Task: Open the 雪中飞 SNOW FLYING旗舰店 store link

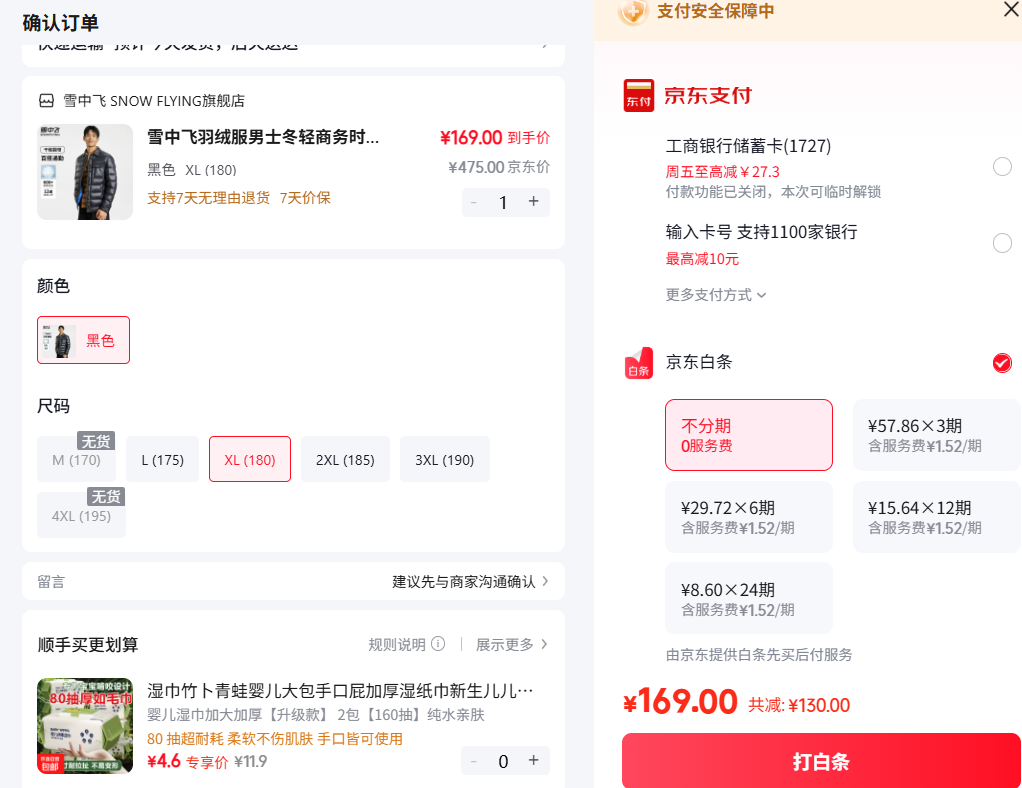Action: coord(154,100)
